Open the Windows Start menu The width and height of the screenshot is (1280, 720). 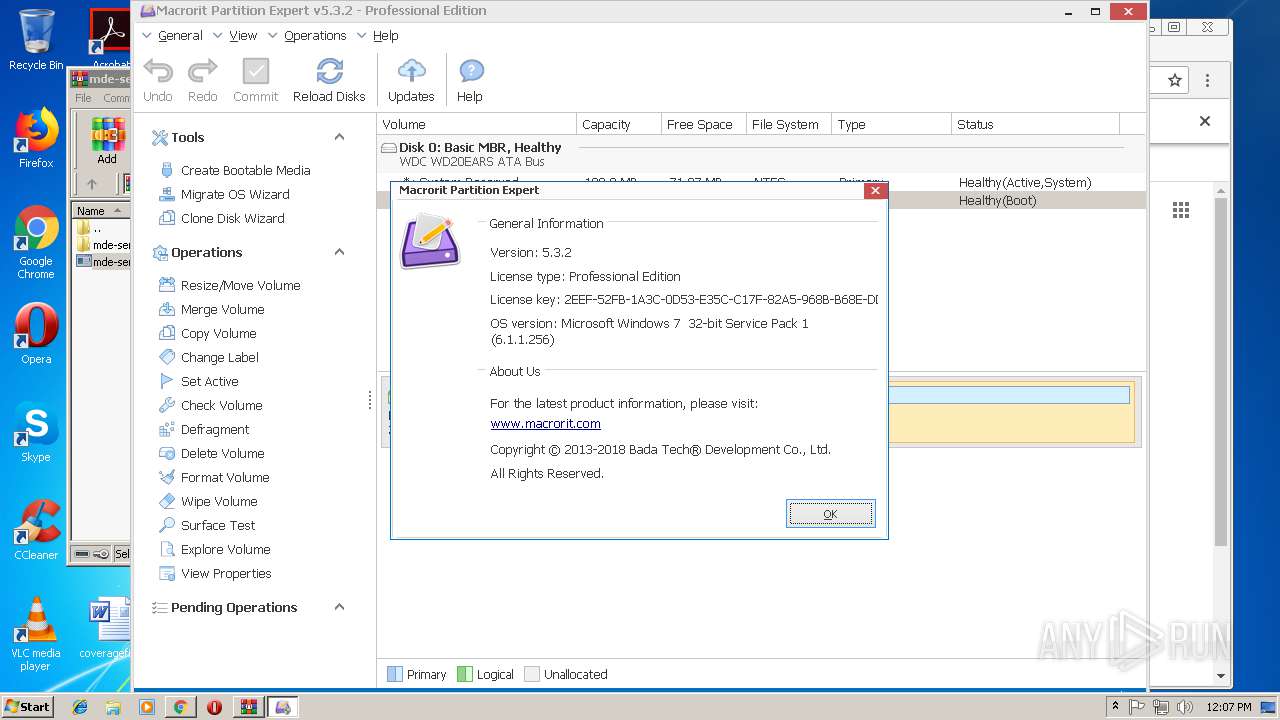pyautogui.click(x=28, y=706)
